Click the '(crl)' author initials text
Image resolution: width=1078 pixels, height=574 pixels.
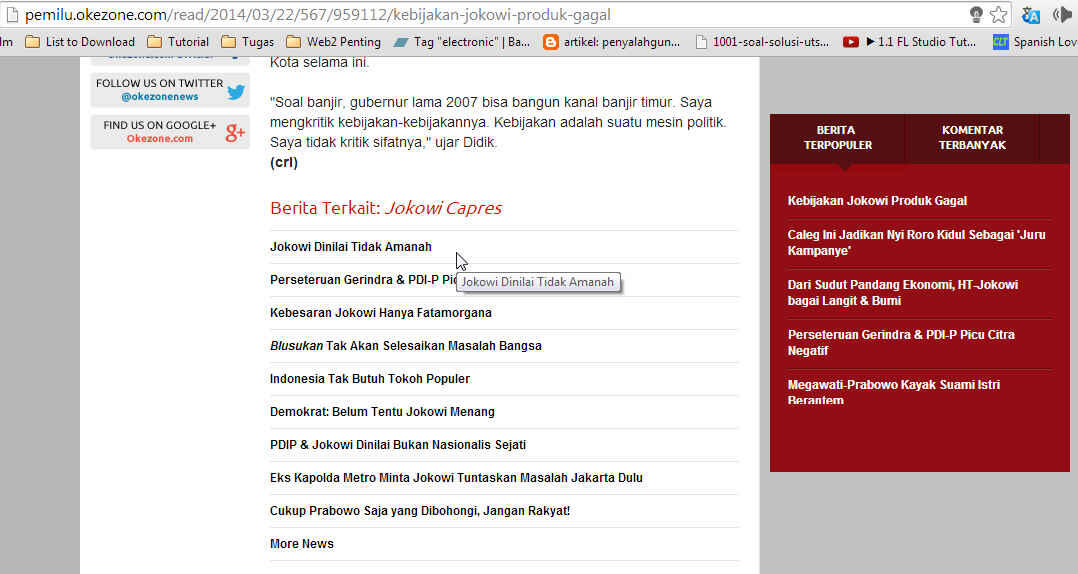(x=284, y=162)
